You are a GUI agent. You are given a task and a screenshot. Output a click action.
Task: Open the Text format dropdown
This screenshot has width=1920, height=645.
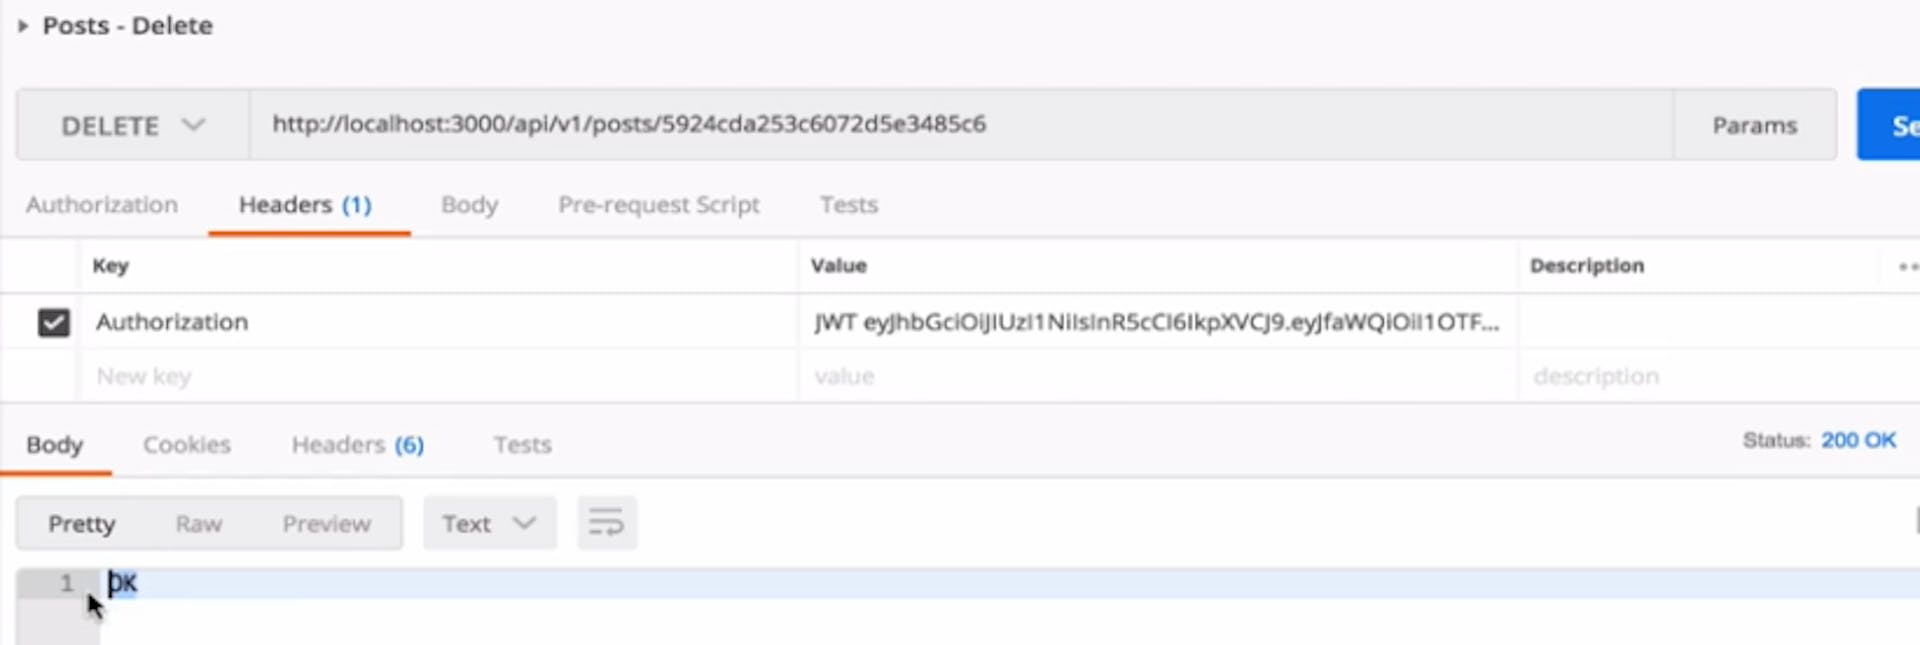tap(489, 523)
